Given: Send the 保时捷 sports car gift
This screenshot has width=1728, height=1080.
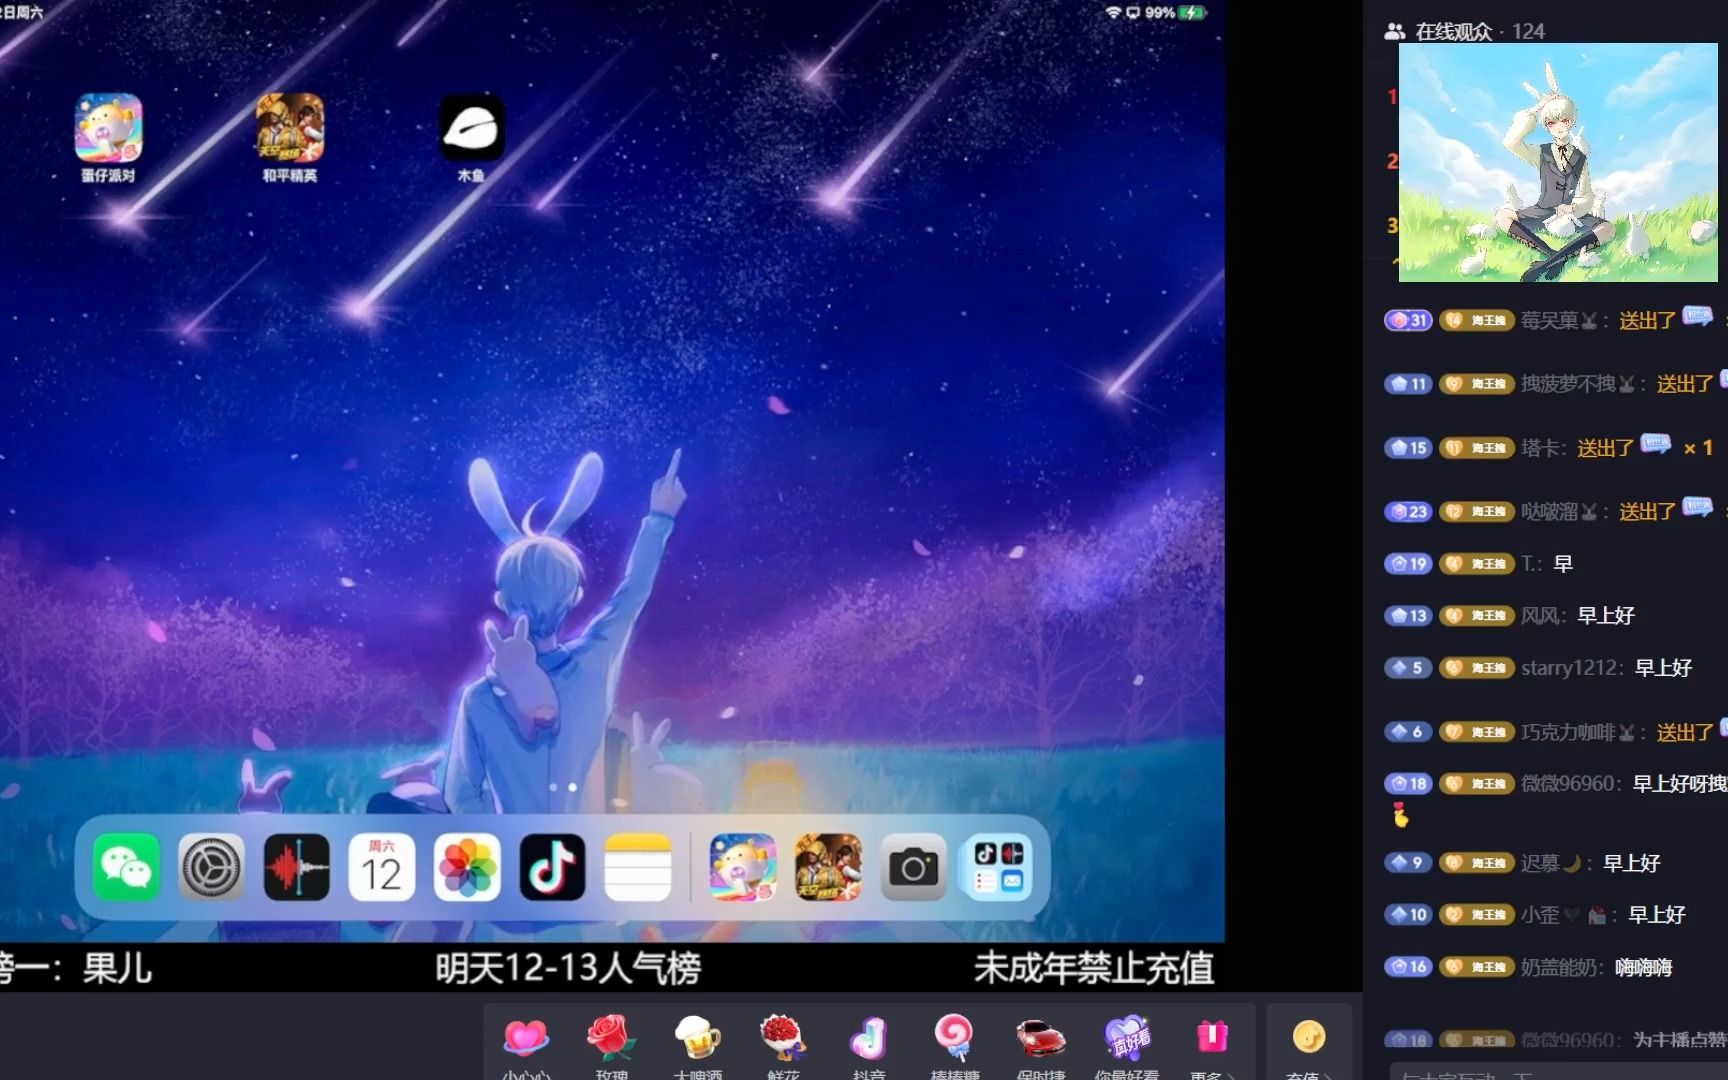Looking at the screenshot, I should (x=1040, y=1040).
